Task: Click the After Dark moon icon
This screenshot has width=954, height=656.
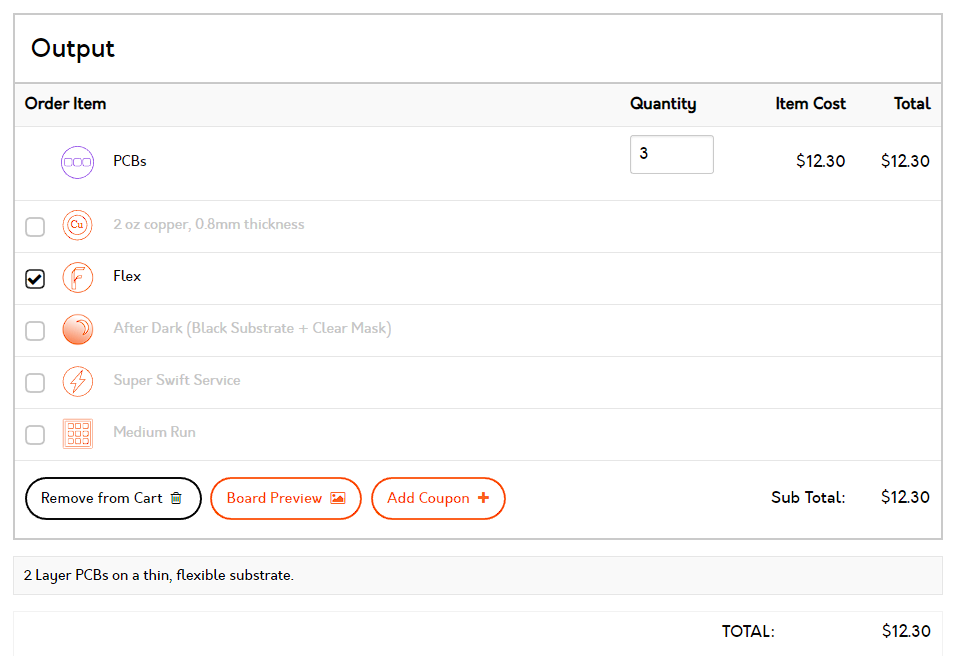Action: [x=77, y=329]
